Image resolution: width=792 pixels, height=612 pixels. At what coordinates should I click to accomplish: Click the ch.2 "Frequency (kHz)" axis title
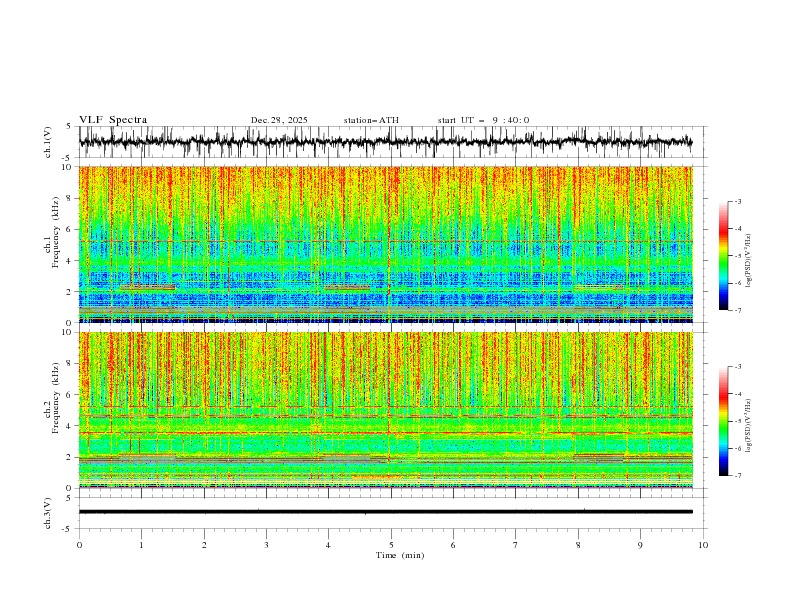[55, 397]
